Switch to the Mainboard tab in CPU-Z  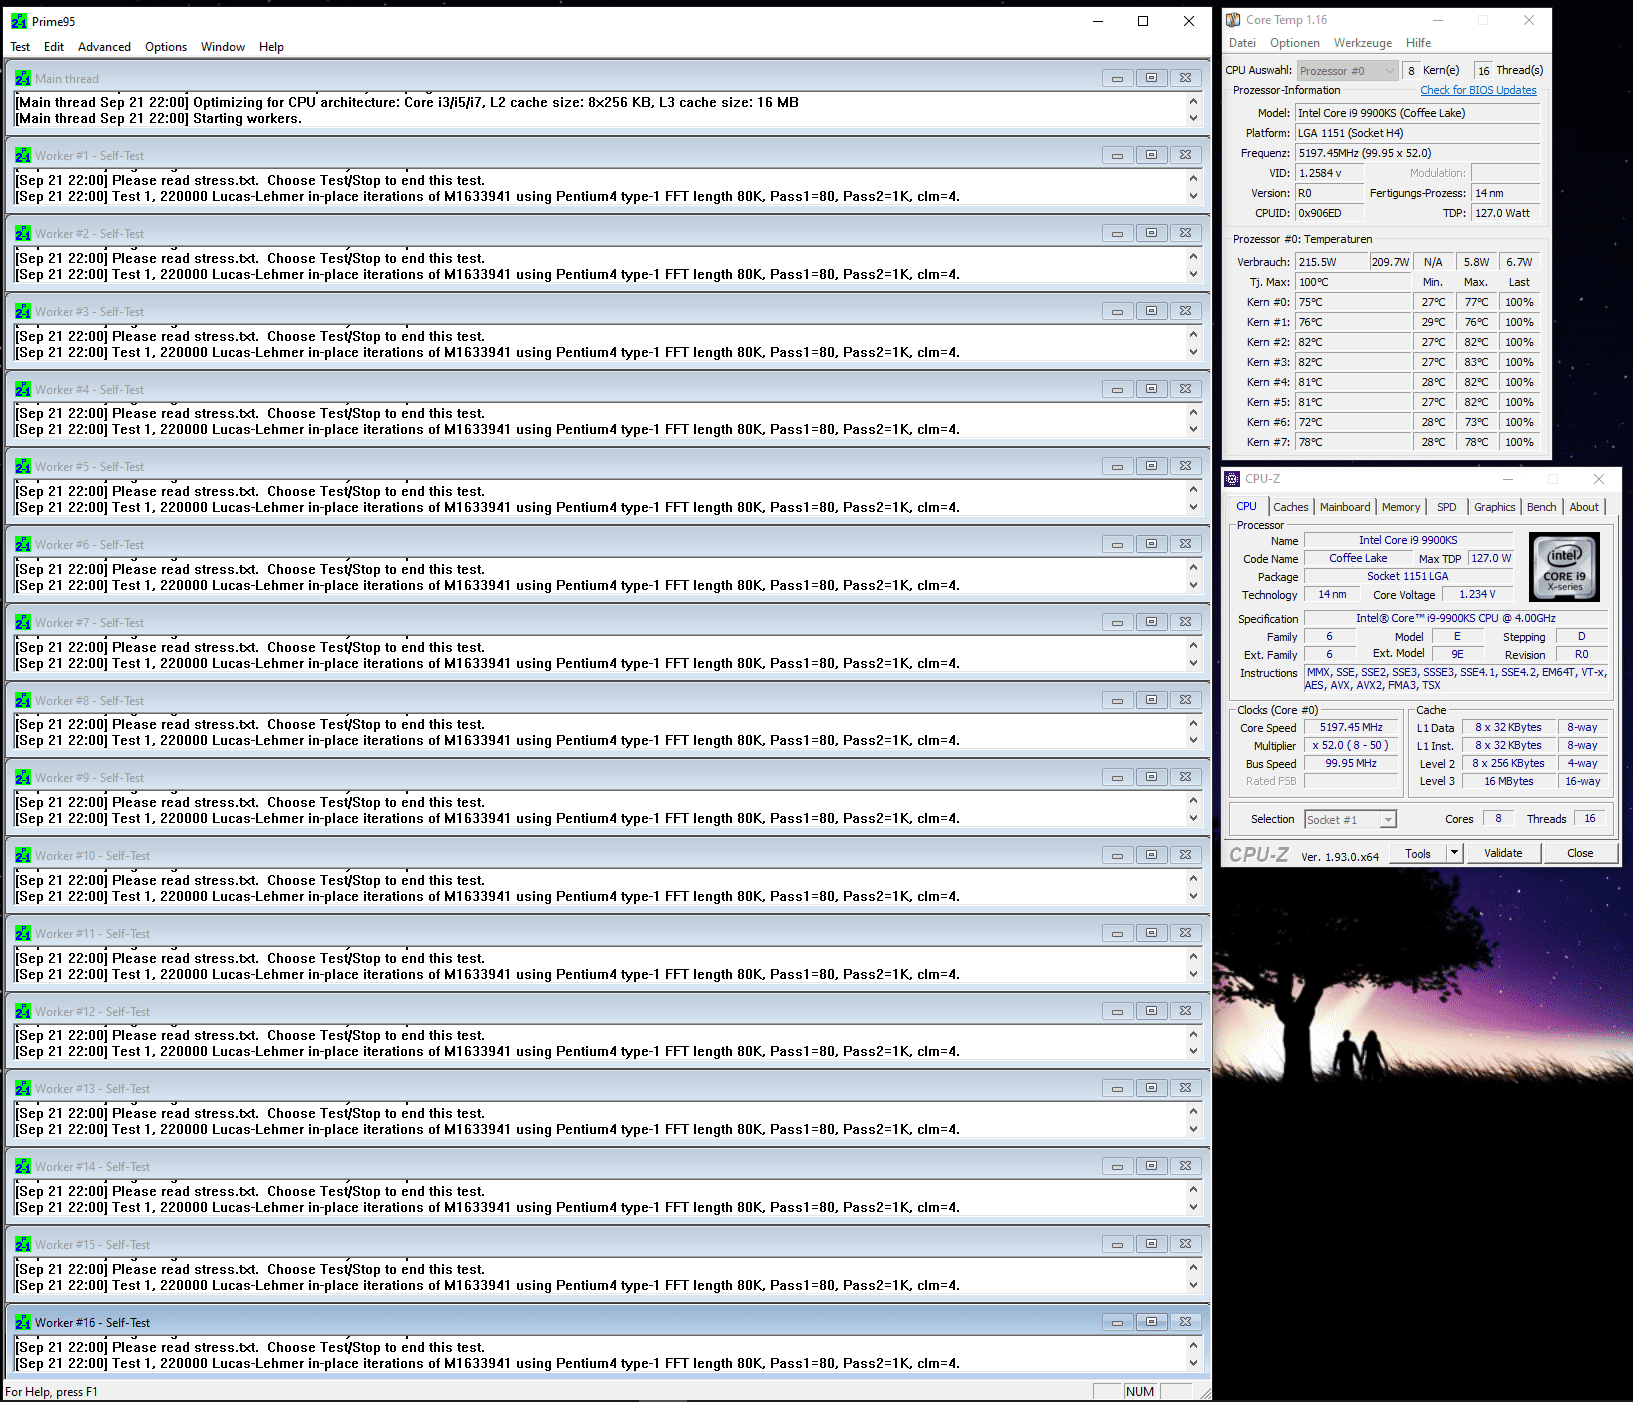pos(1345,507)
